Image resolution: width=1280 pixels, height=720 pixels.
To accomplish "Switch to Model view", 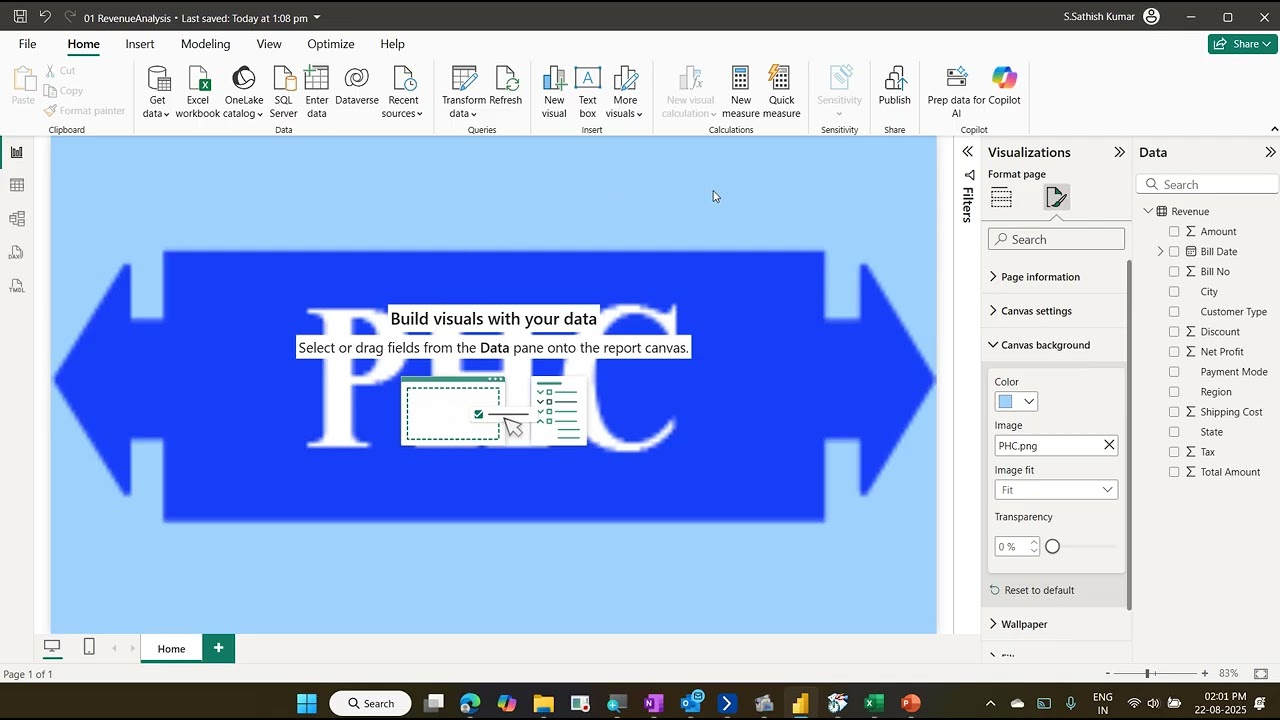I will 17,219.
